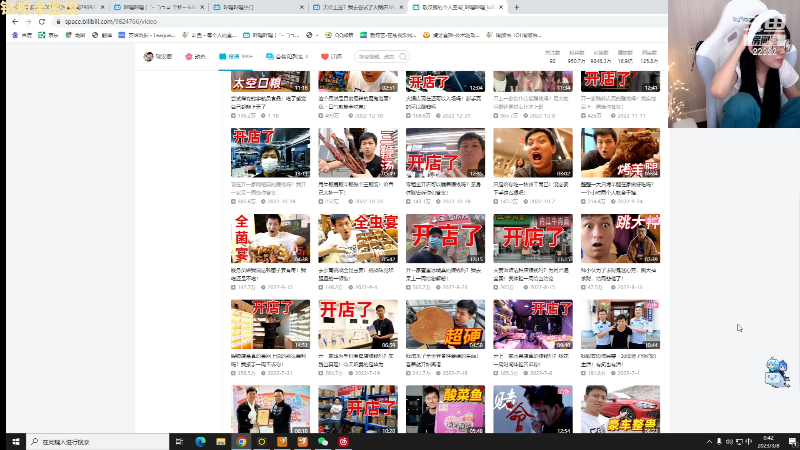Open the volume control in the system tray
The height and width of the screenshot is (450, 800).
[x=729, y=442]
